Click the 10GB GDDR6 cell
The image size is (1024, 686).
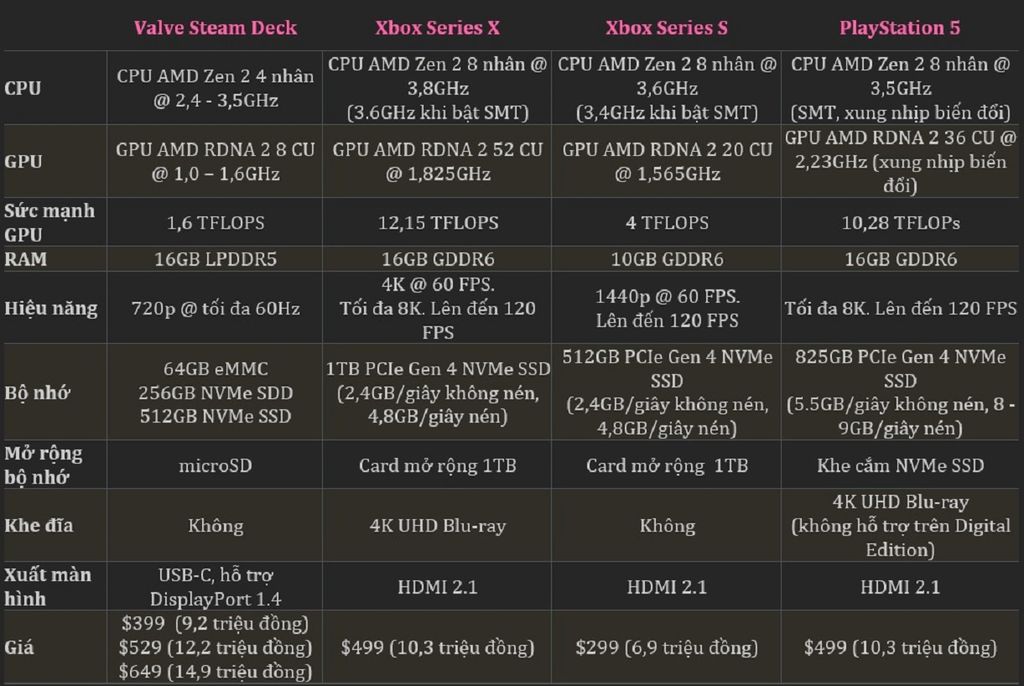[667, 259]
